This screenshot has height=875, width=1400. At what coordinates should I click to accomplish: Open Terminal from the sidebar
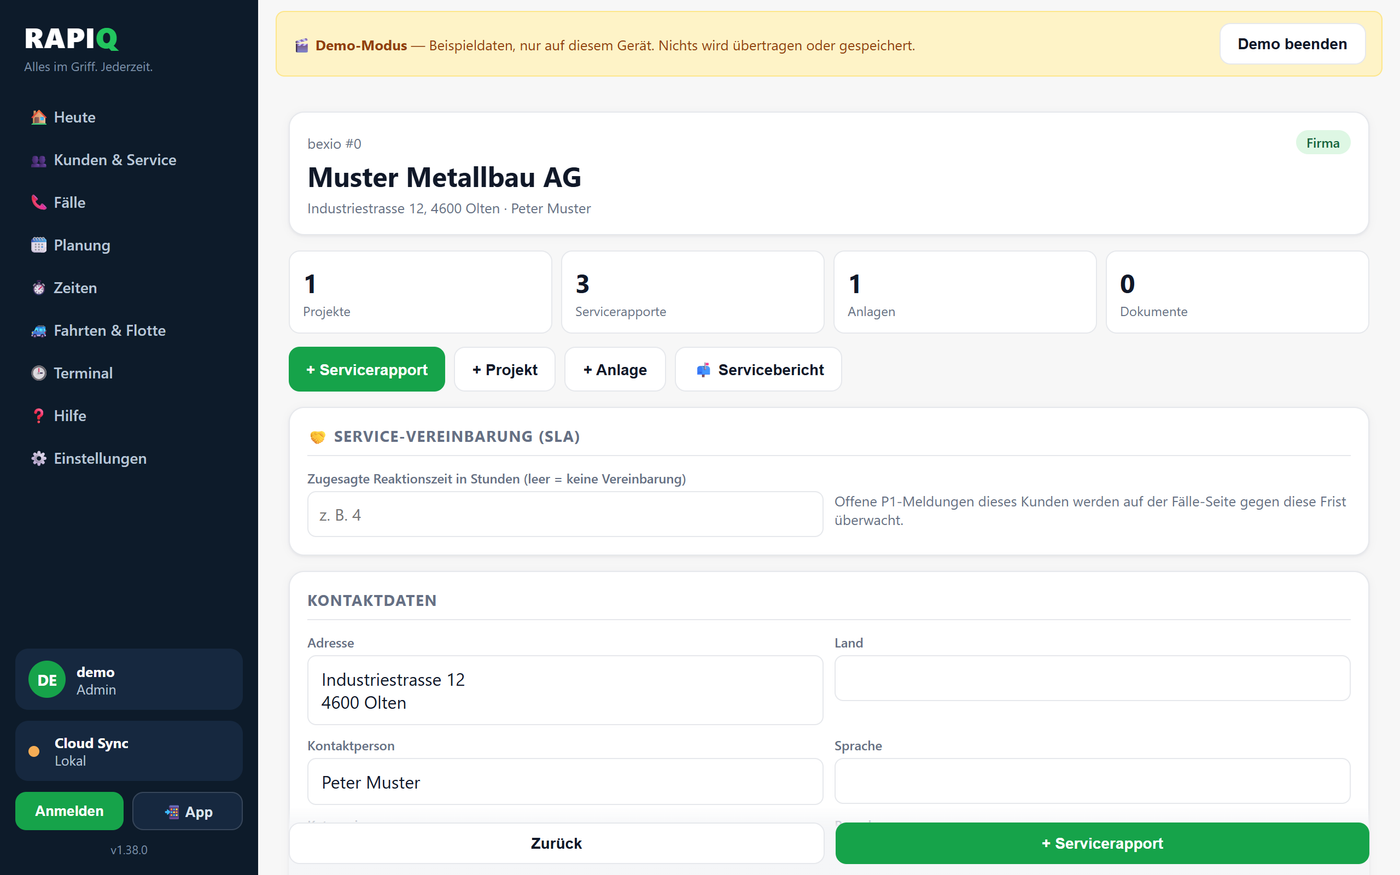[129, 373]
